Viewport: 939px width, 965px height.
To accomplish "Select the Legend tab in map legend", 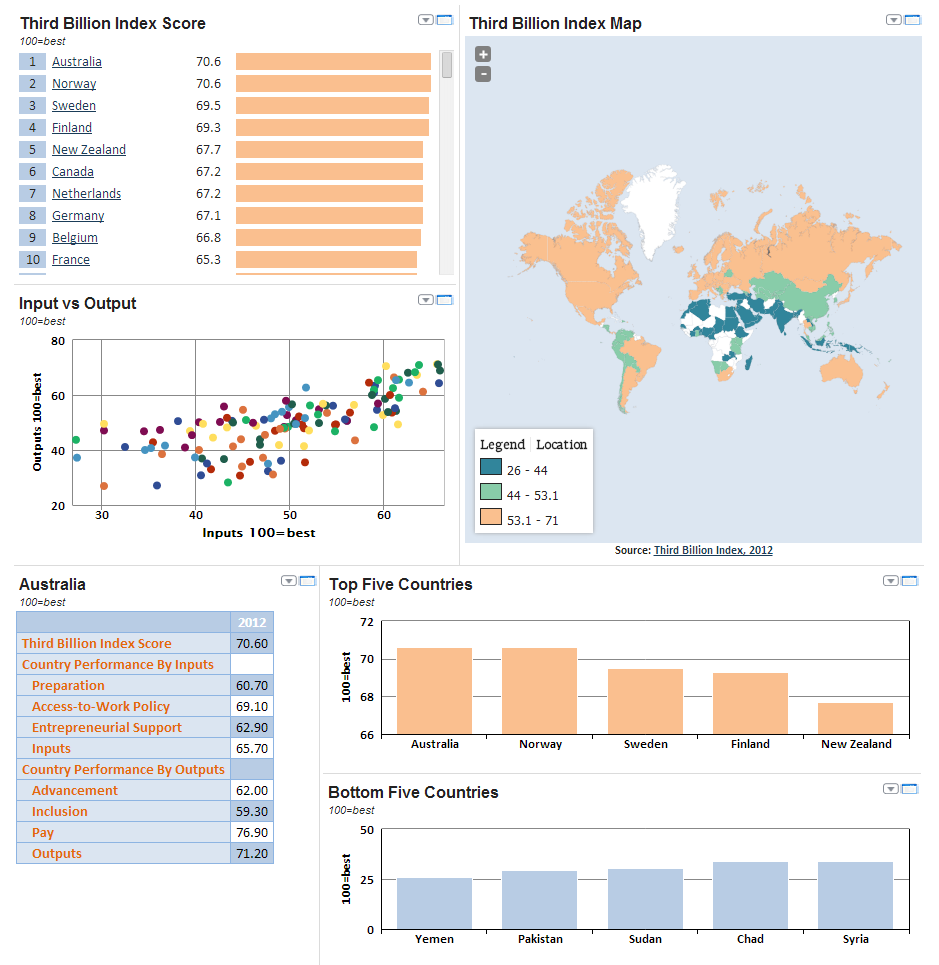I will 502,444.
